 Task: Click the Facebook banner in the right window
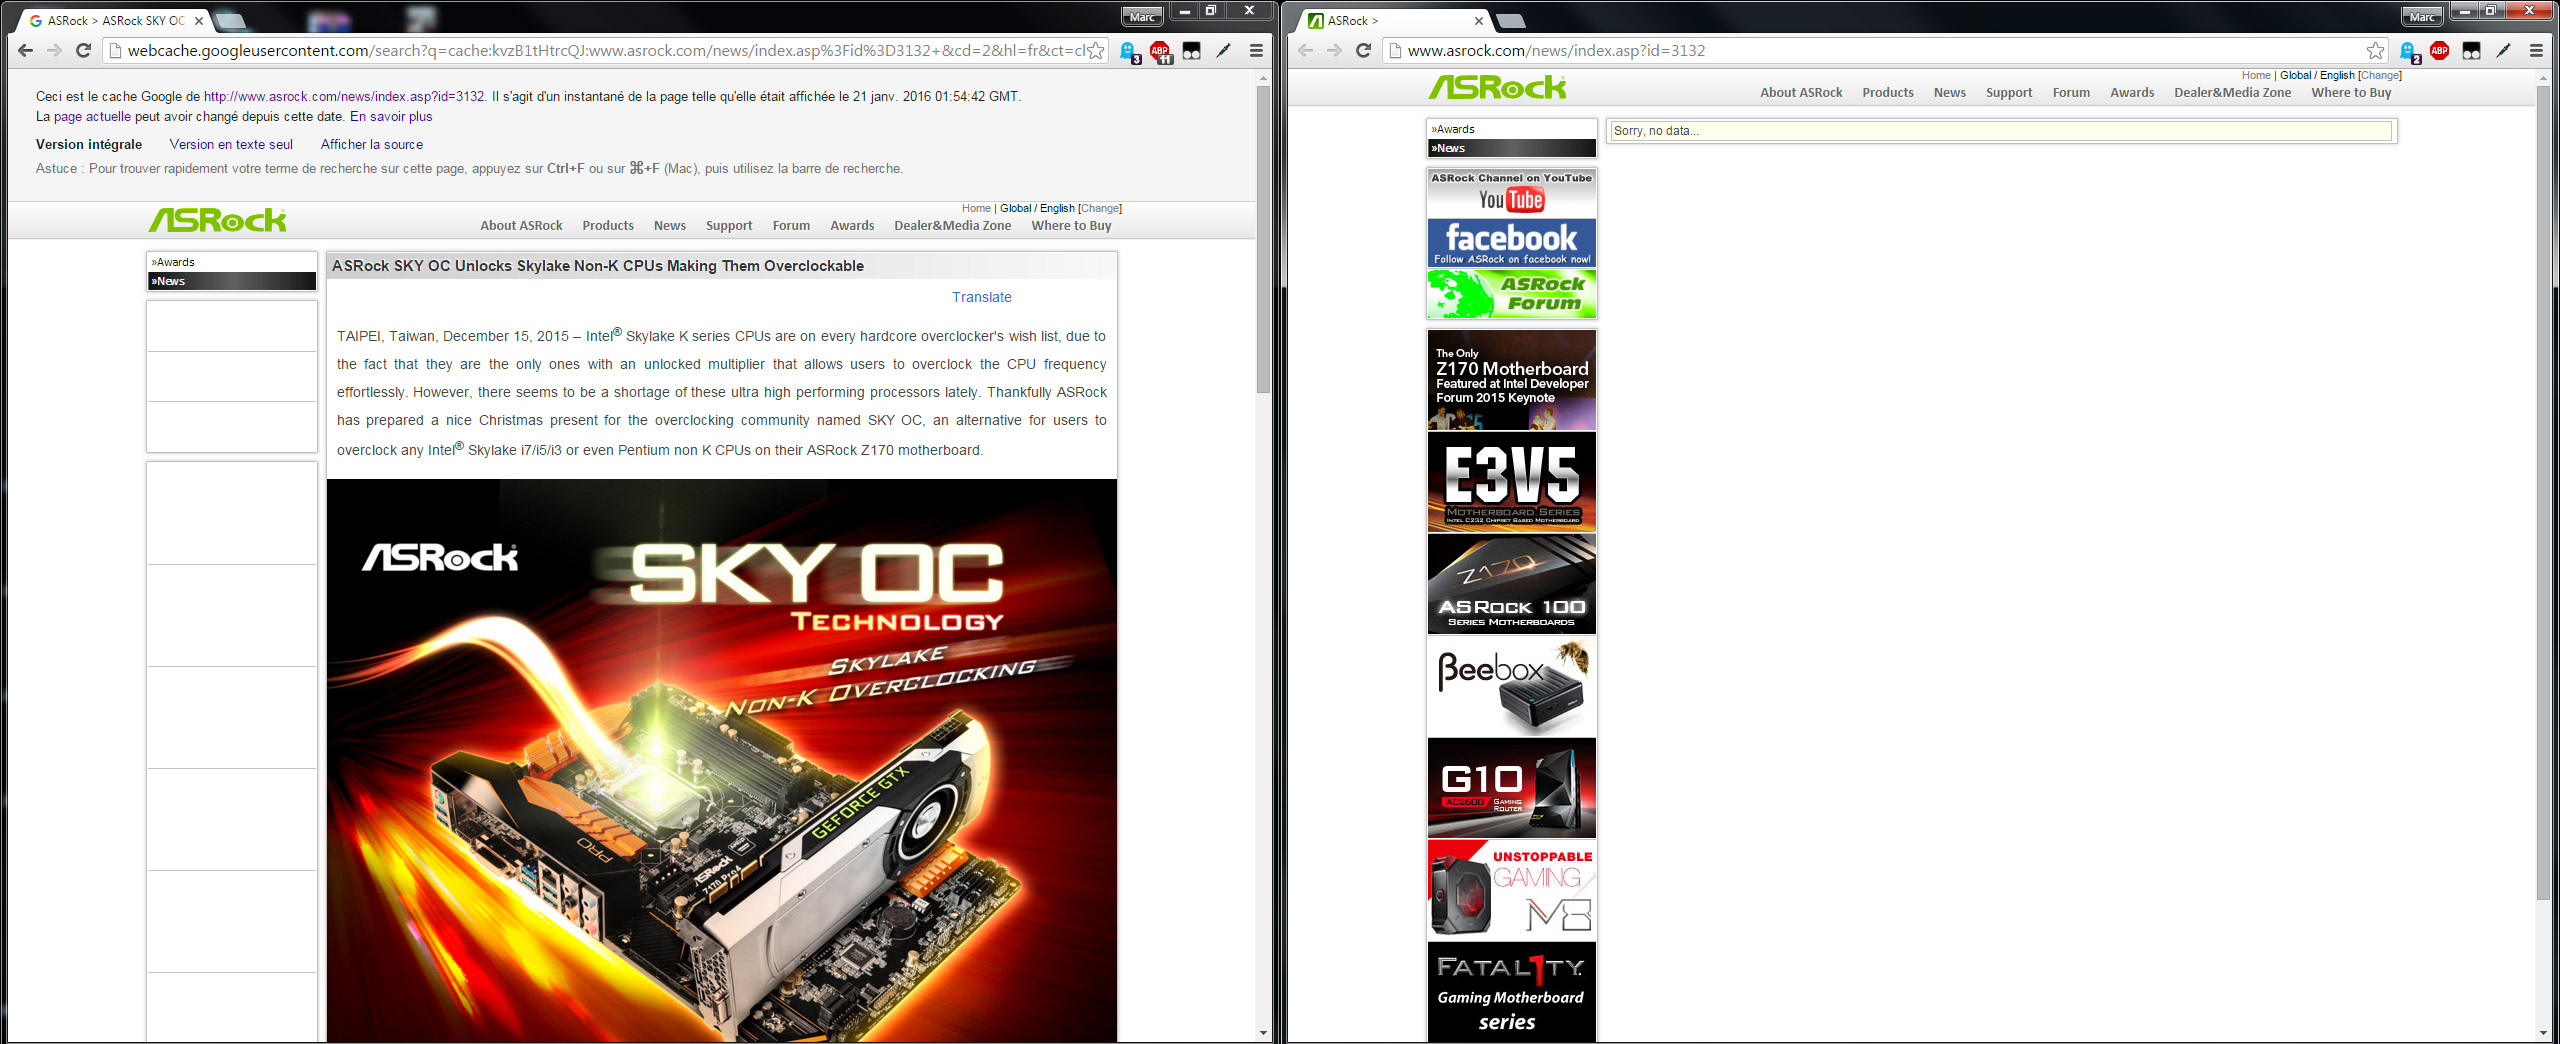(1511, 244)
